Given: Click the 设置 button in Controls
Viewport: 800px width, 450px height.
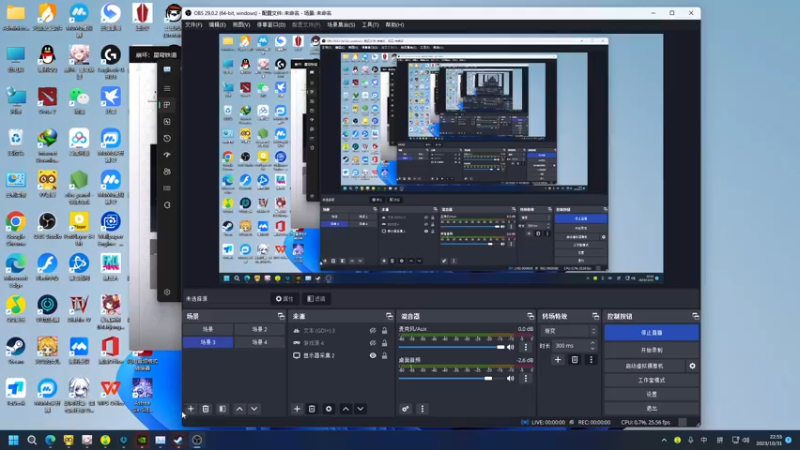Looking at the screenshot, I should [652, 394].
